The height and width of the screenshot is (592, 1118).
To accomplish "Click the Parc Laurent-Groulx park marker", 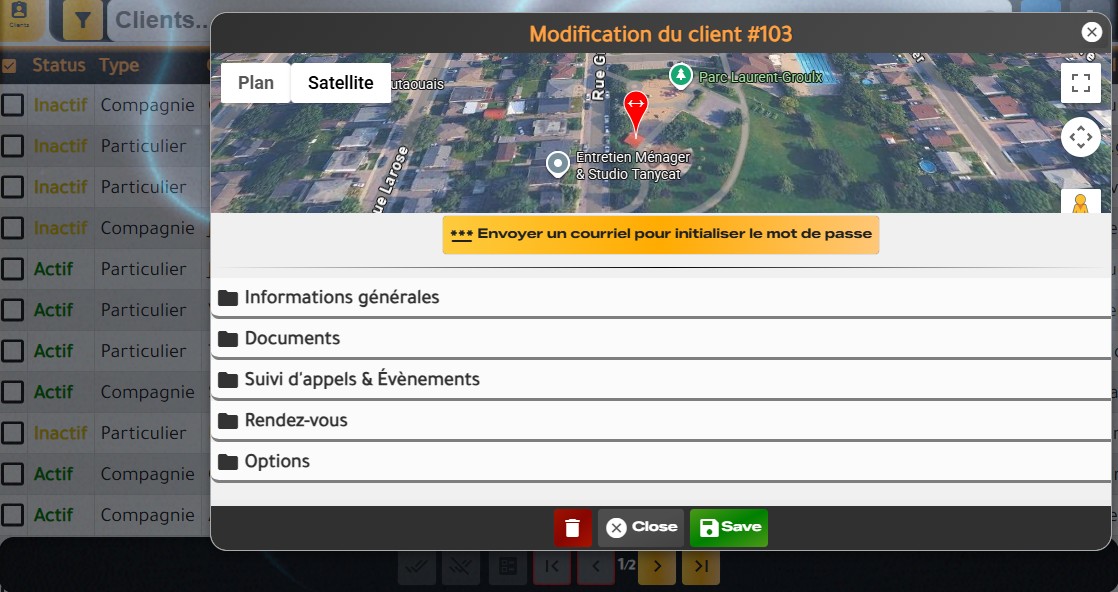I will (681, 76).
